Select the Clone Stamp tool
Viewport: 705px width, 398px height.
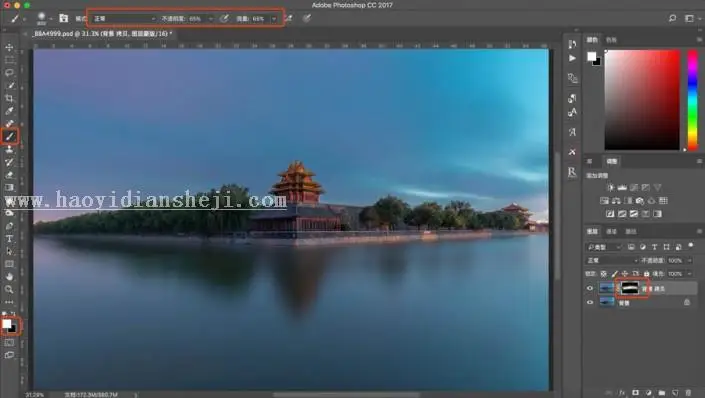point(9,149)
